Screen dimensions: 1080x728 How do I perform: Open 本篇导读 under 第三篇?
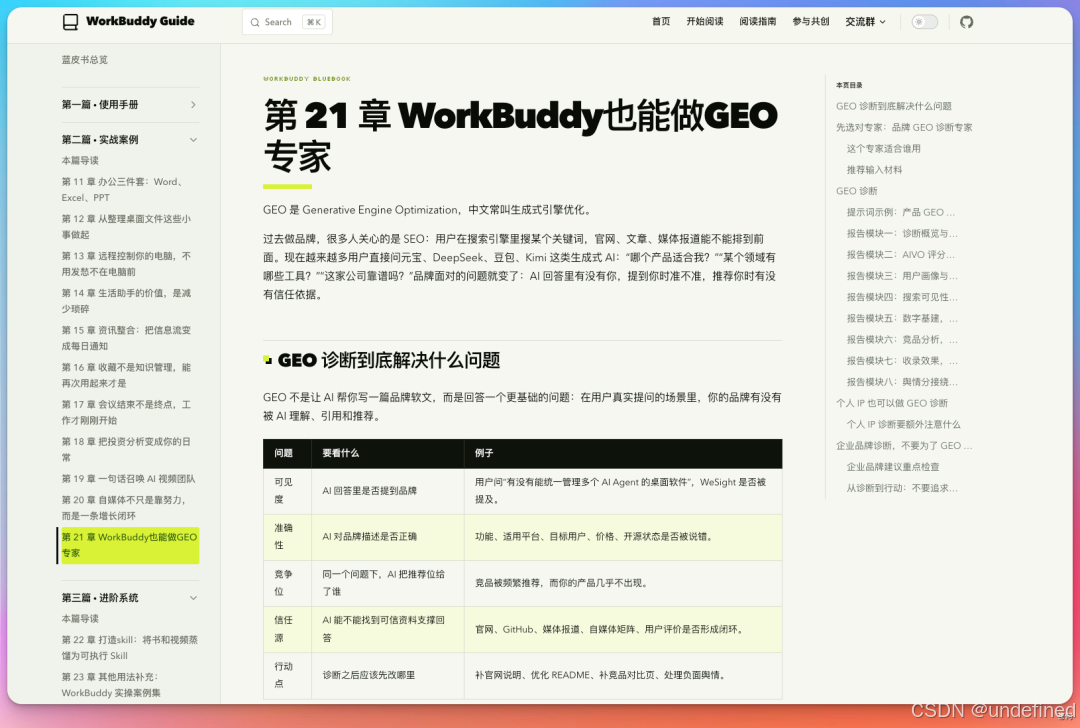click(x=80, y=618)
